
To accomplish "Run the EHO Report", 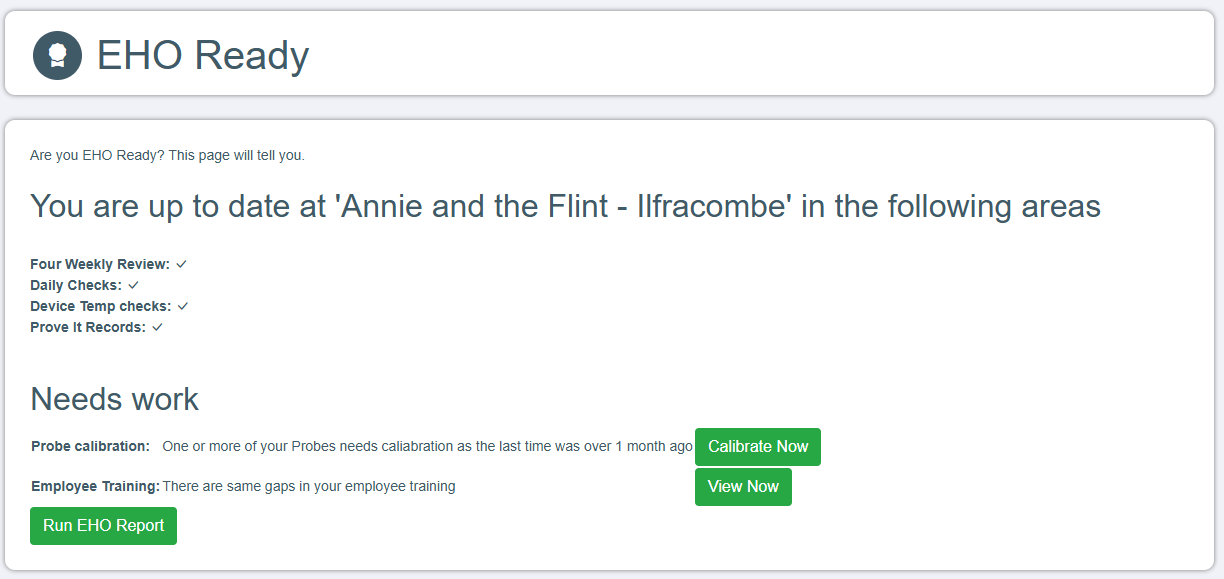I will (x=103, y=526).
